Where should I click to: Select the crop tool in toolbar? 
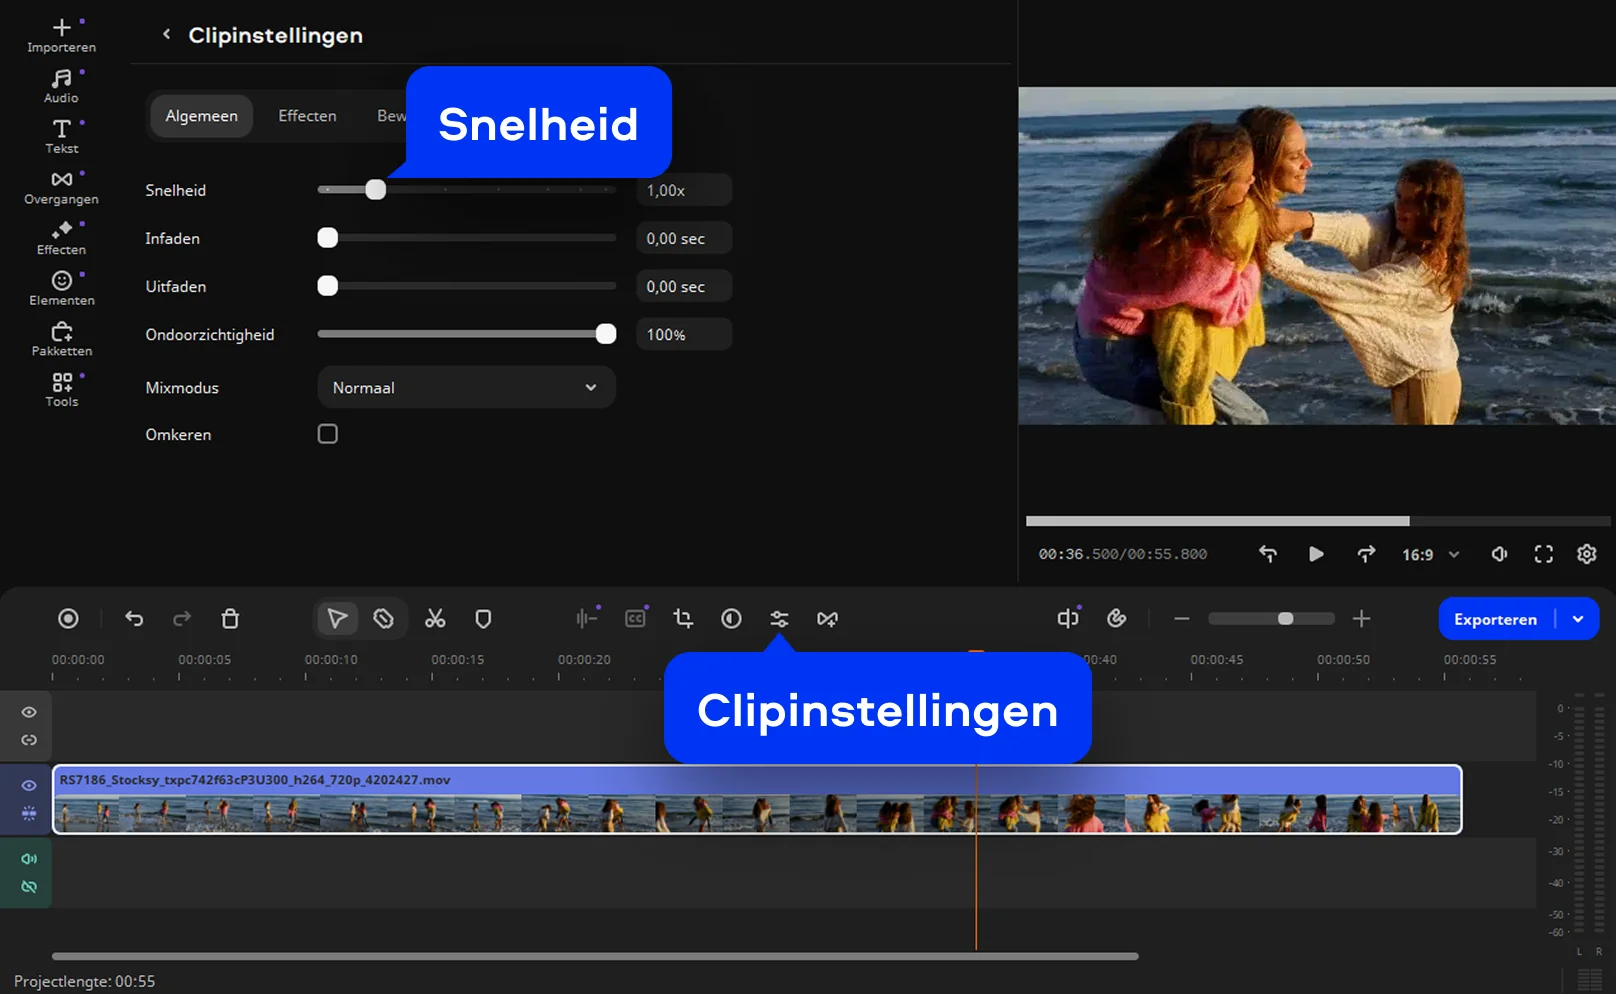coord(683,619)
